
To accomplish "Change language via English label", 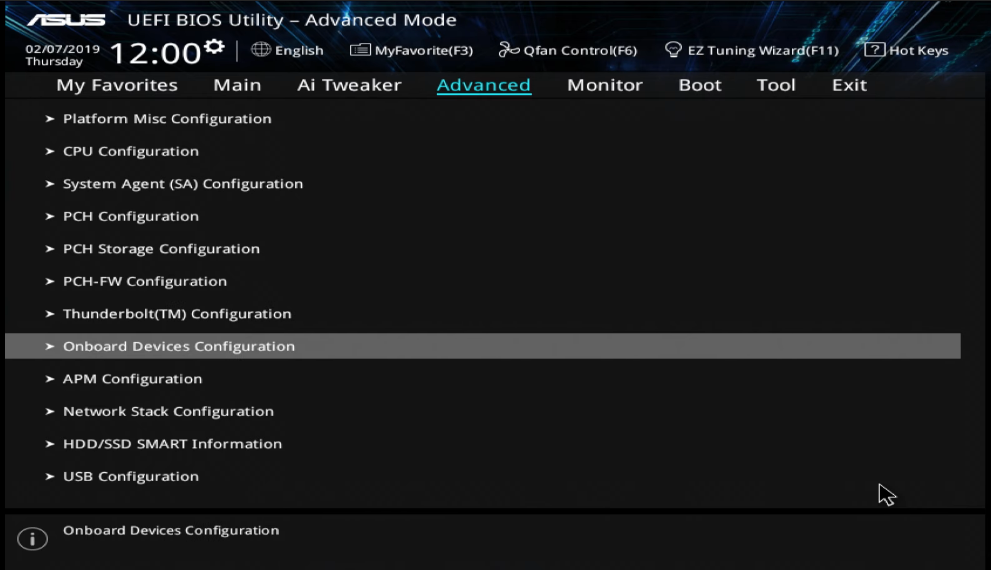I will tap(299, 51).
